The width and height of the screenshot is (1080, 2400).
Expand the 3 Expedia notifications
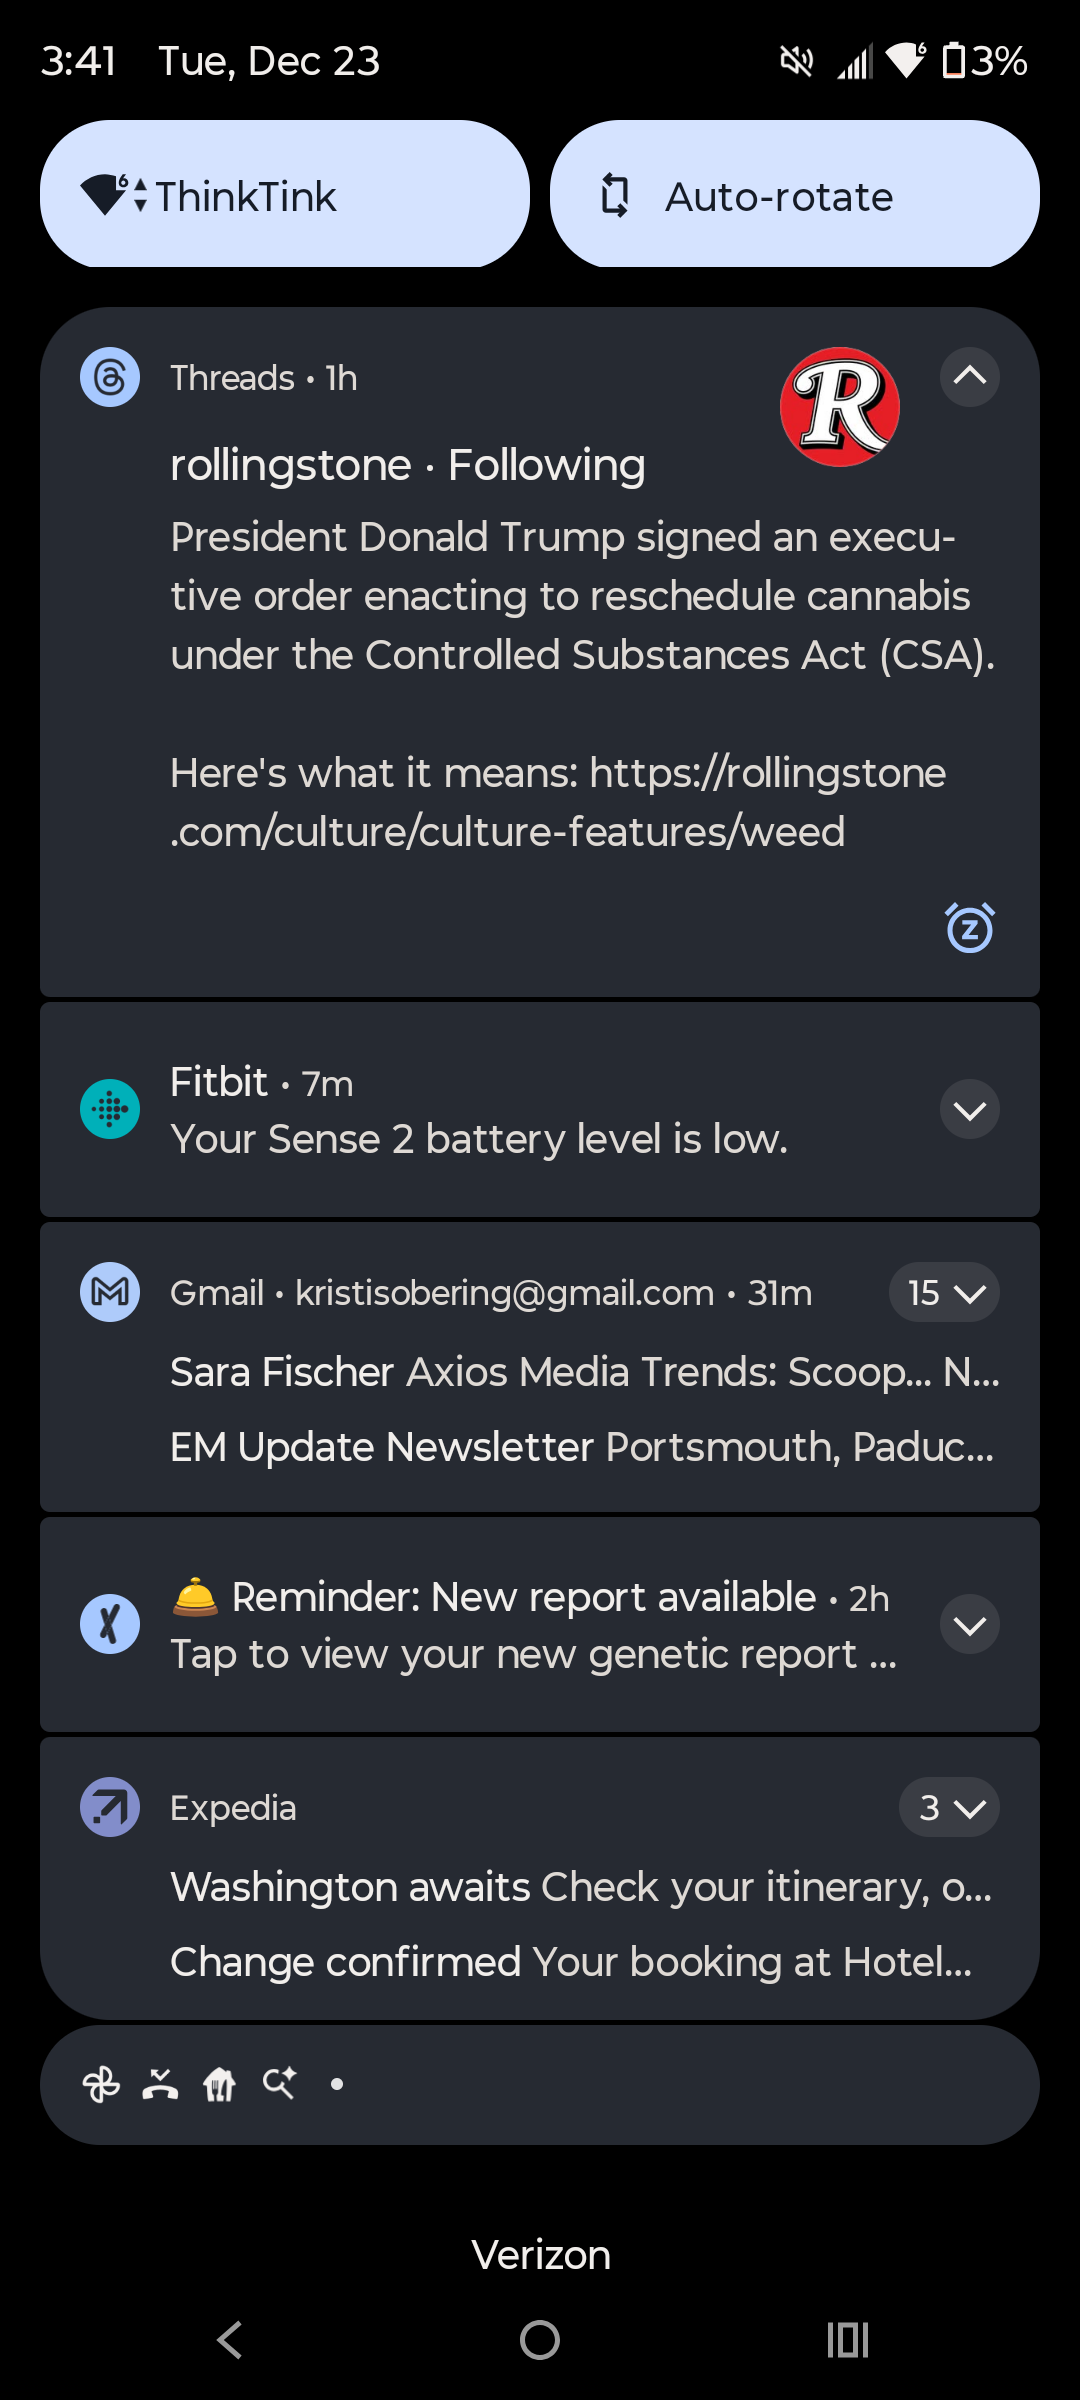point(949,1807)
